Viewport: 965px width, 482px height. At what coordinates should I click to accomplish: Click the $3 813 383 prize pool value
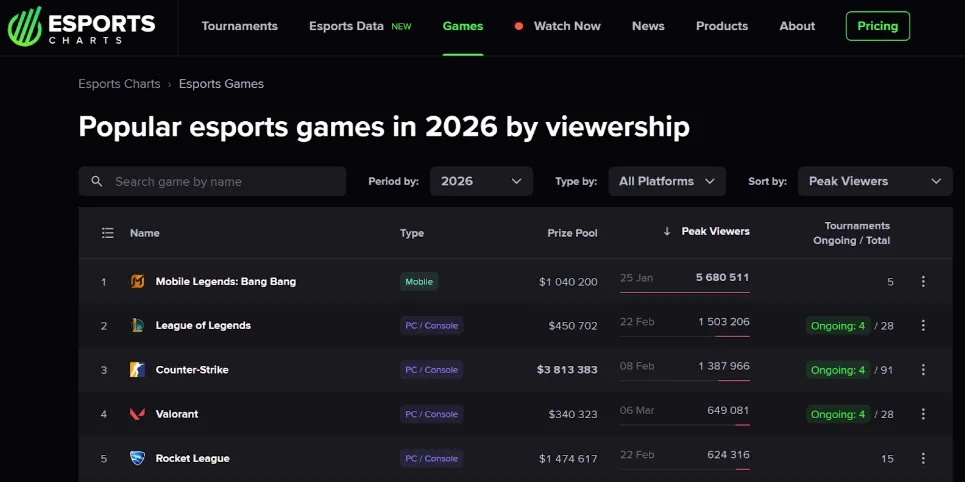[x=567, y=370]
